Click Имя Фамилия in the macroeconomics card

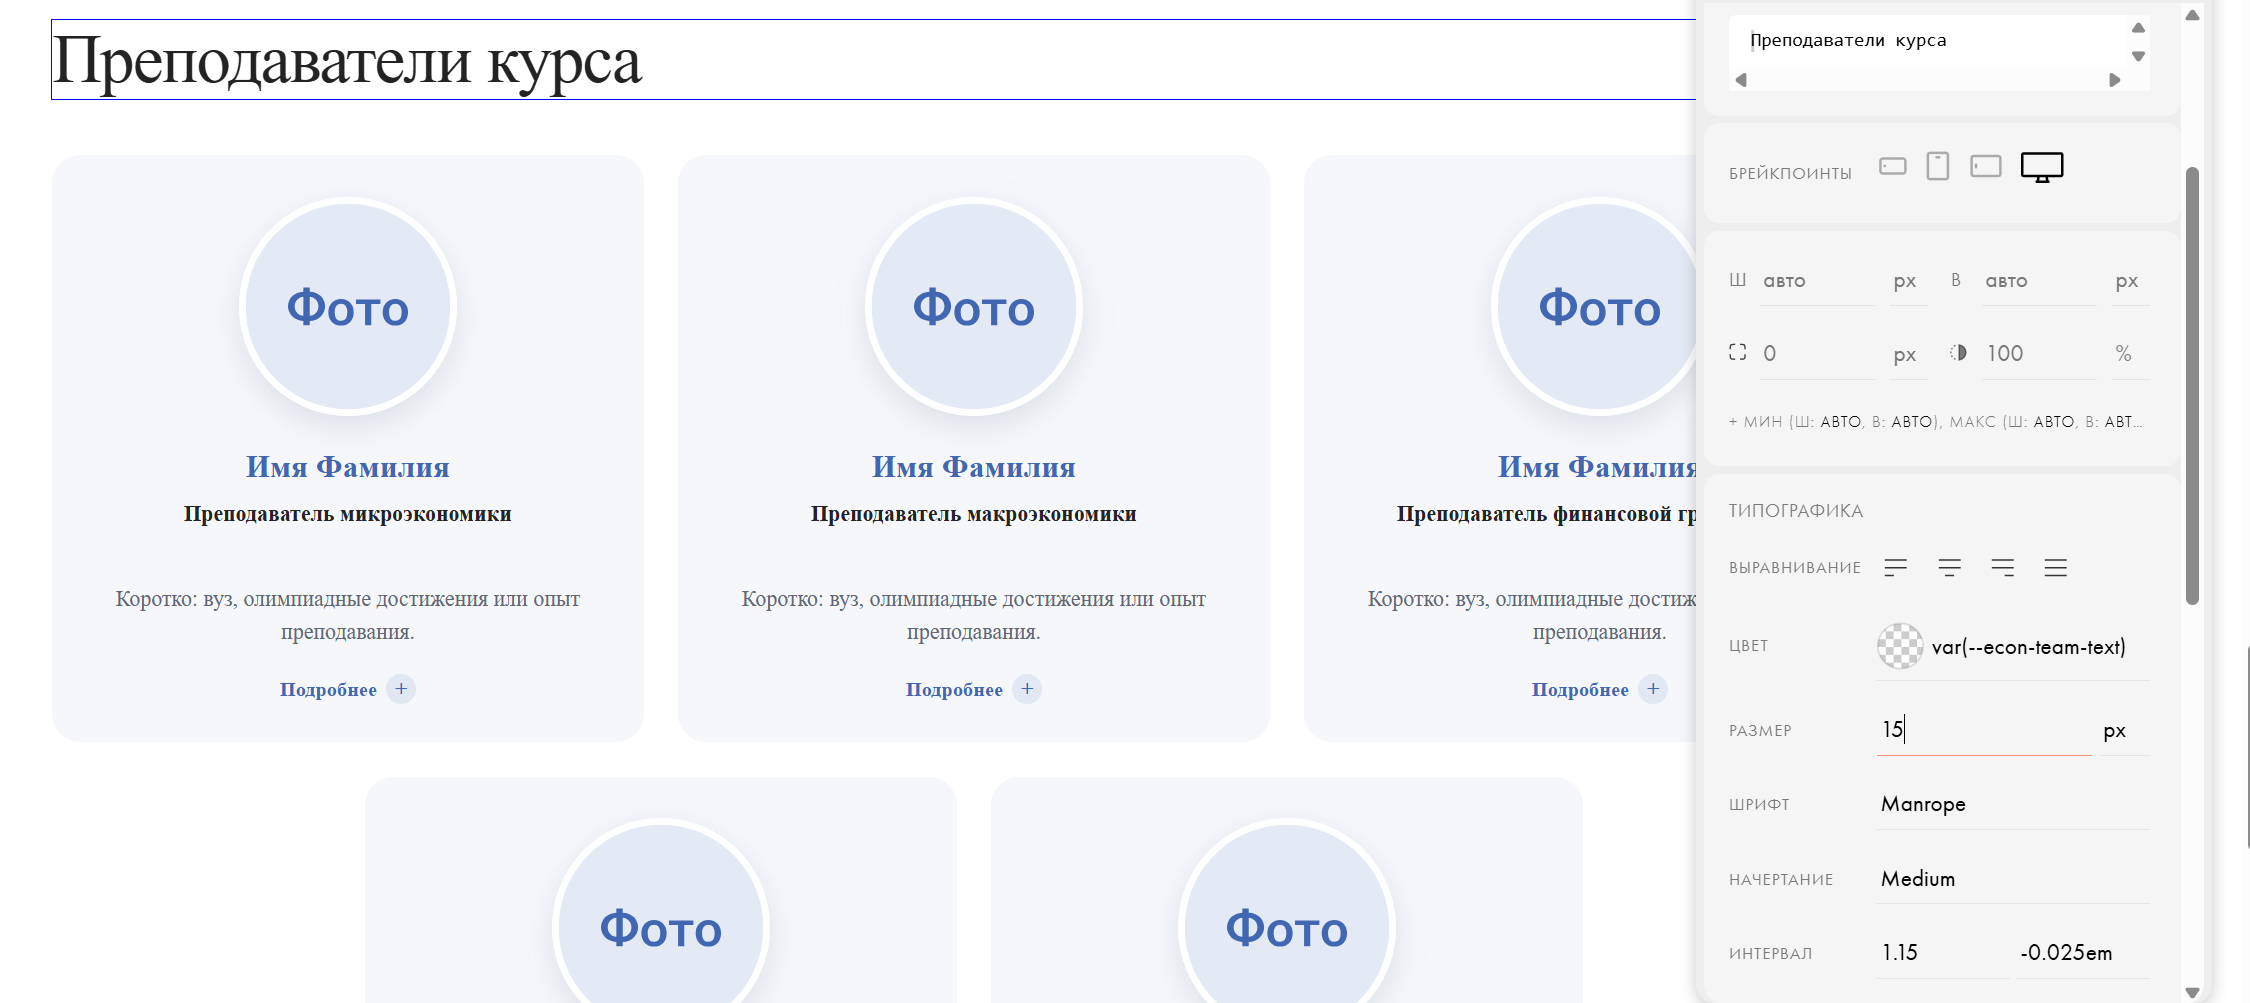point(974,467)
